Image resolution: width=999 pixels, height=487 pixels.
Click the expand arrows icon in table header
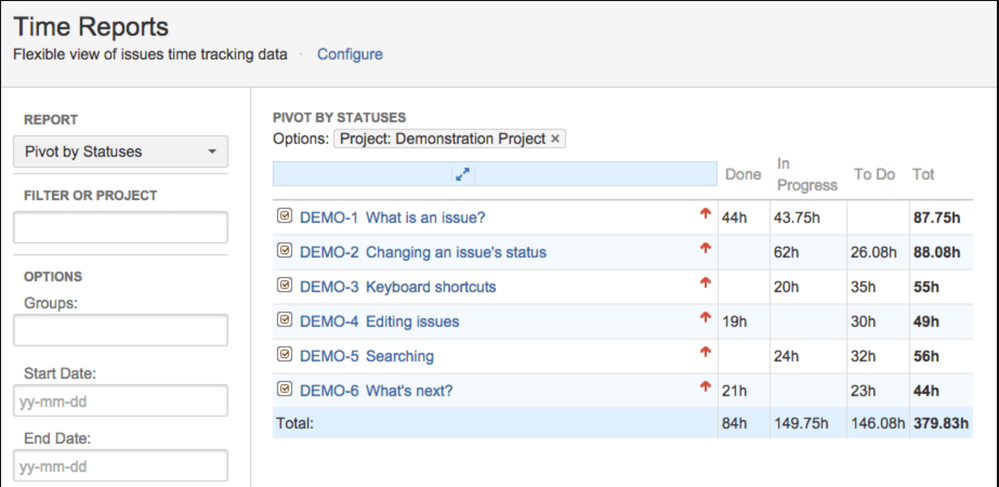pos(462,174)
